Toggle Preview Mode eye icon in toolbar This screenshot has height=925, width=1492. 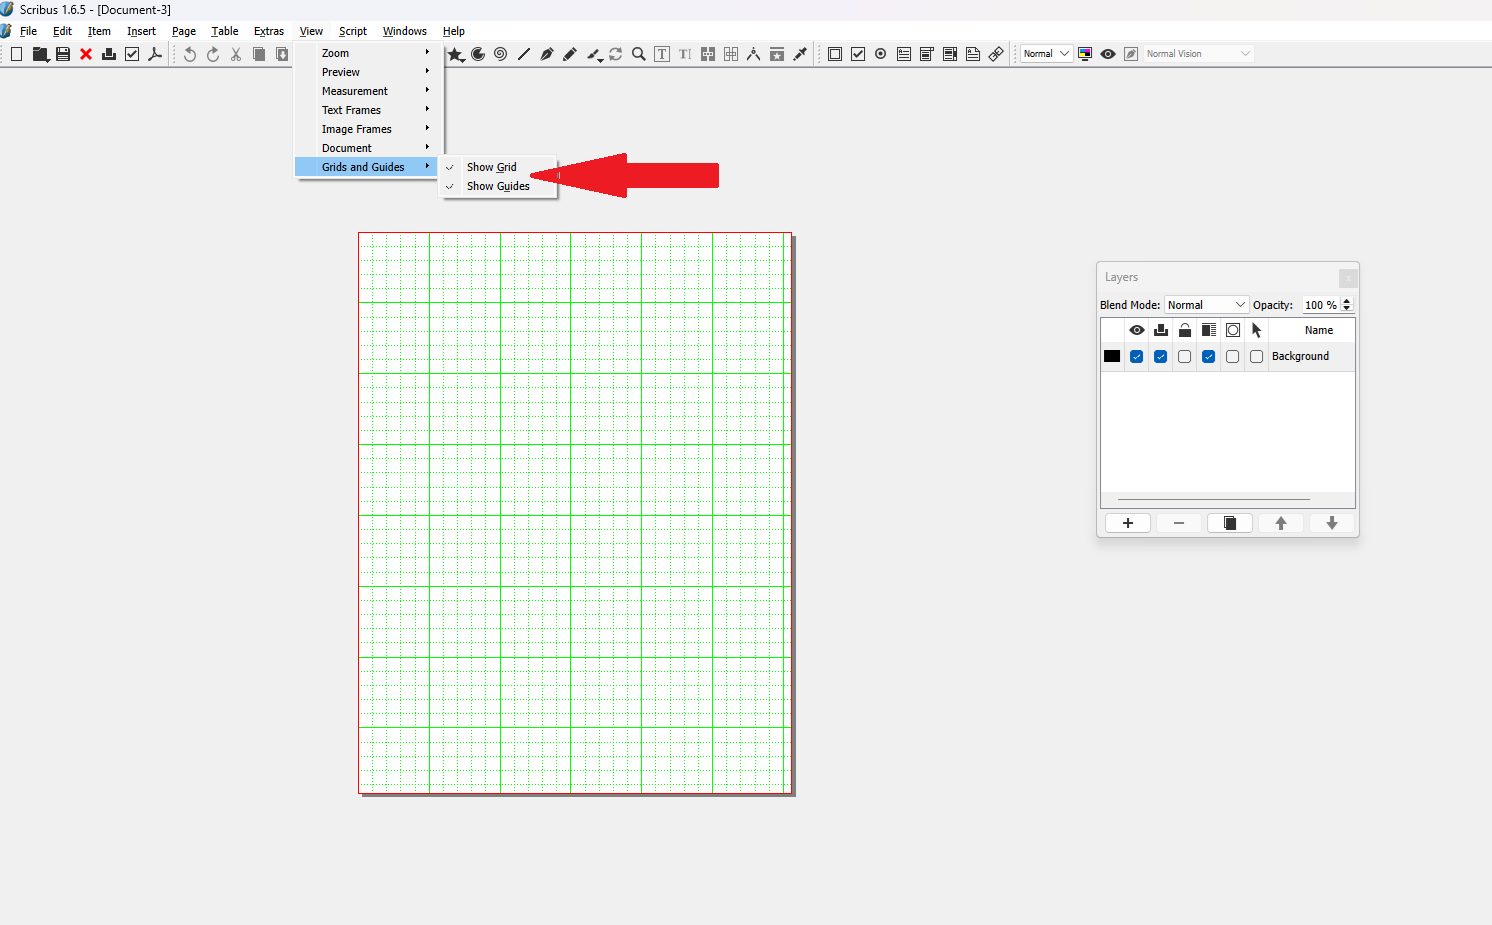[x=1108, y=54]
